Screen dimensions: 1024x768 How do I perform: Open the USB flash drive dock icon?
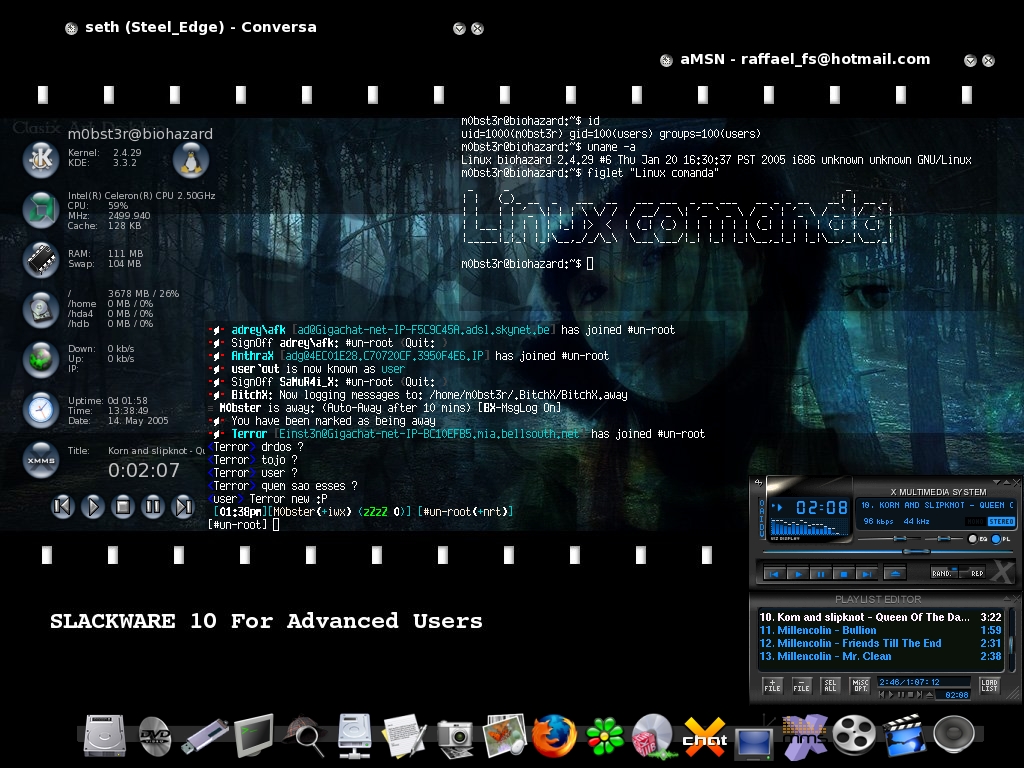[x=204, y=737]
